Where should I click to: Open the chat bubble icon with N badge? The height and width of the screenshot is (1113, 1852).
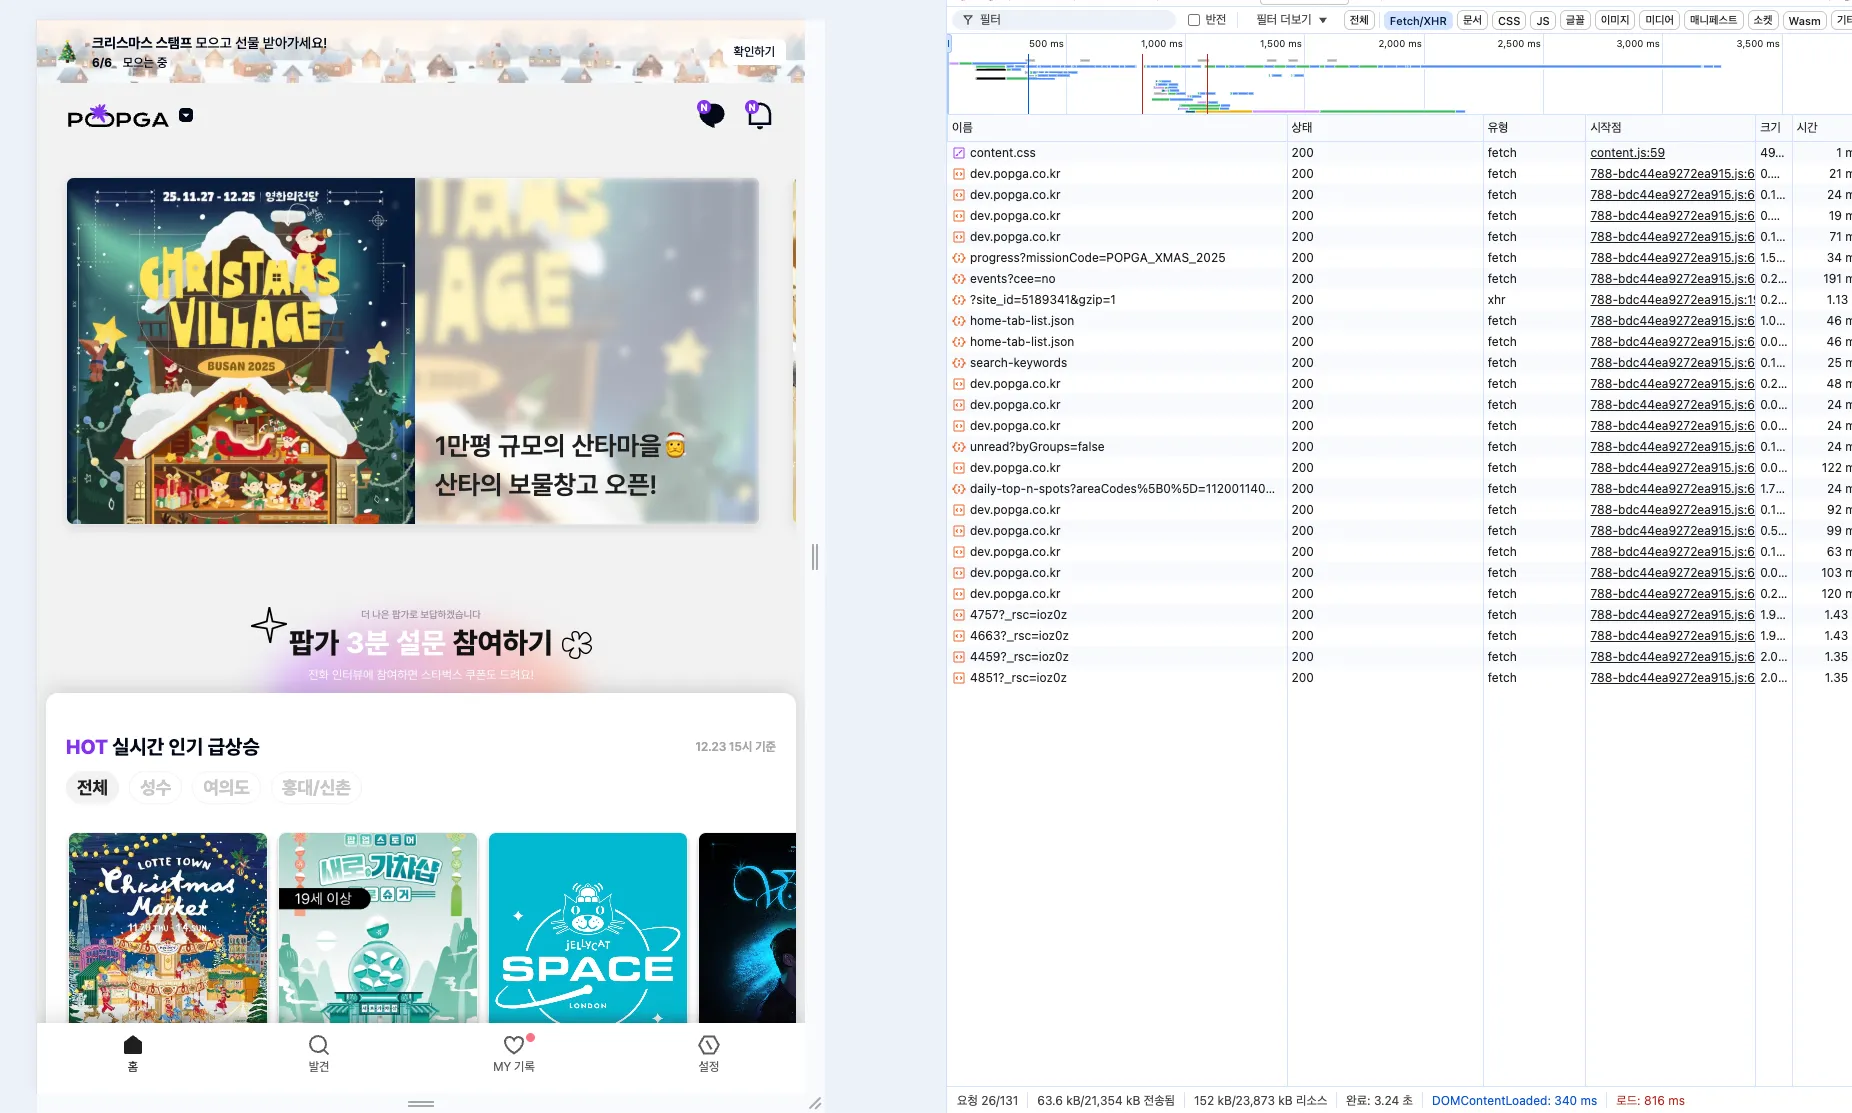tap(711, 113)
